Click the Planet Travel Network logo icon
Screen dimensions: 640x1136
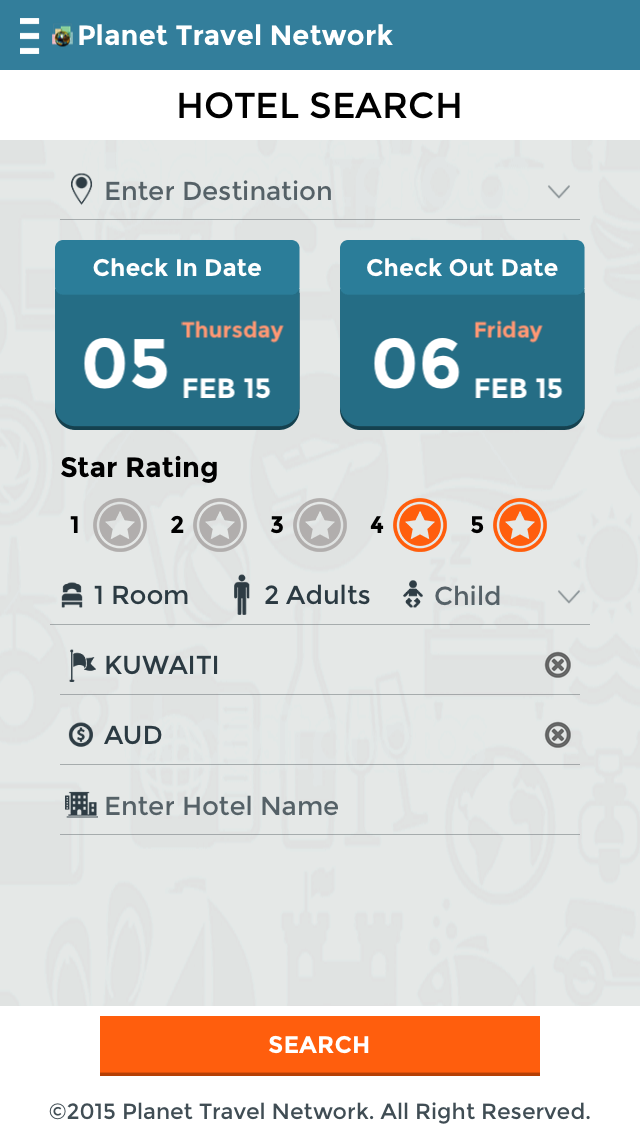click(63, 37)
